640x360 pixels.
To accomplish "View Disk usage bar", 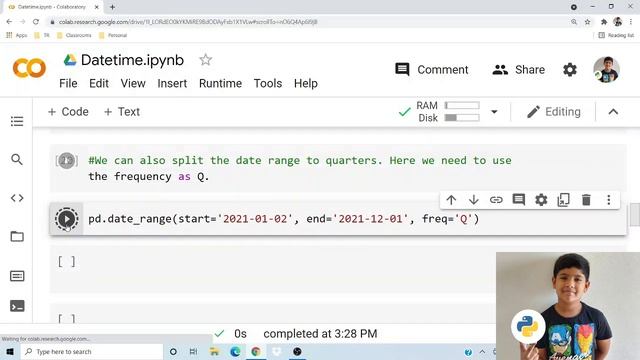I will [462, 118].
